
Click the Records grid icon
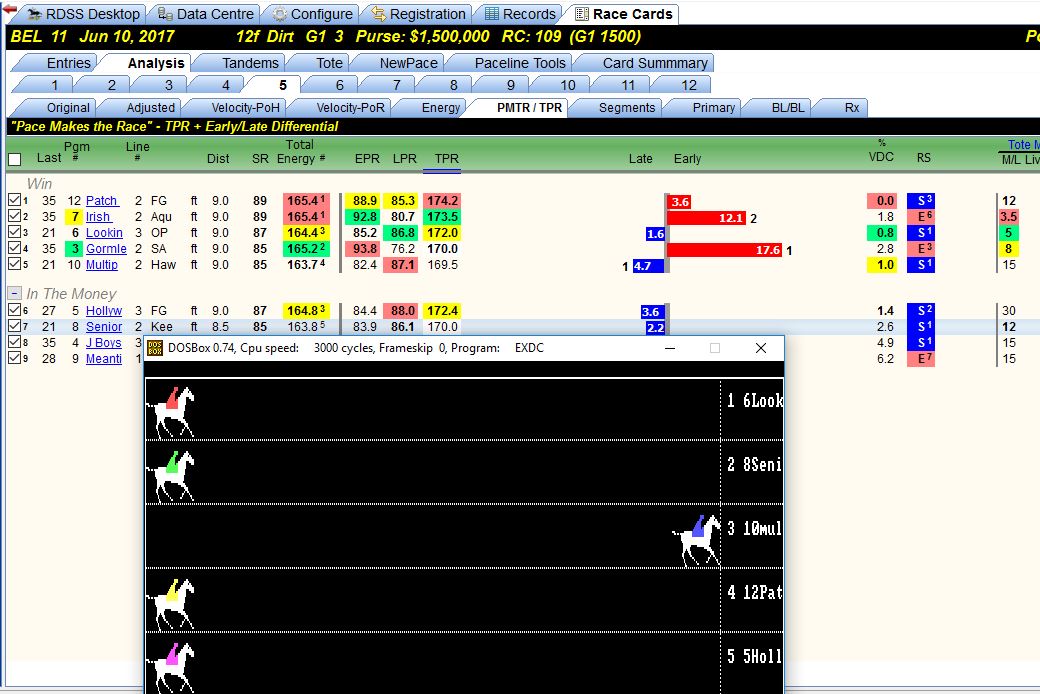click(x=491, y=14)
